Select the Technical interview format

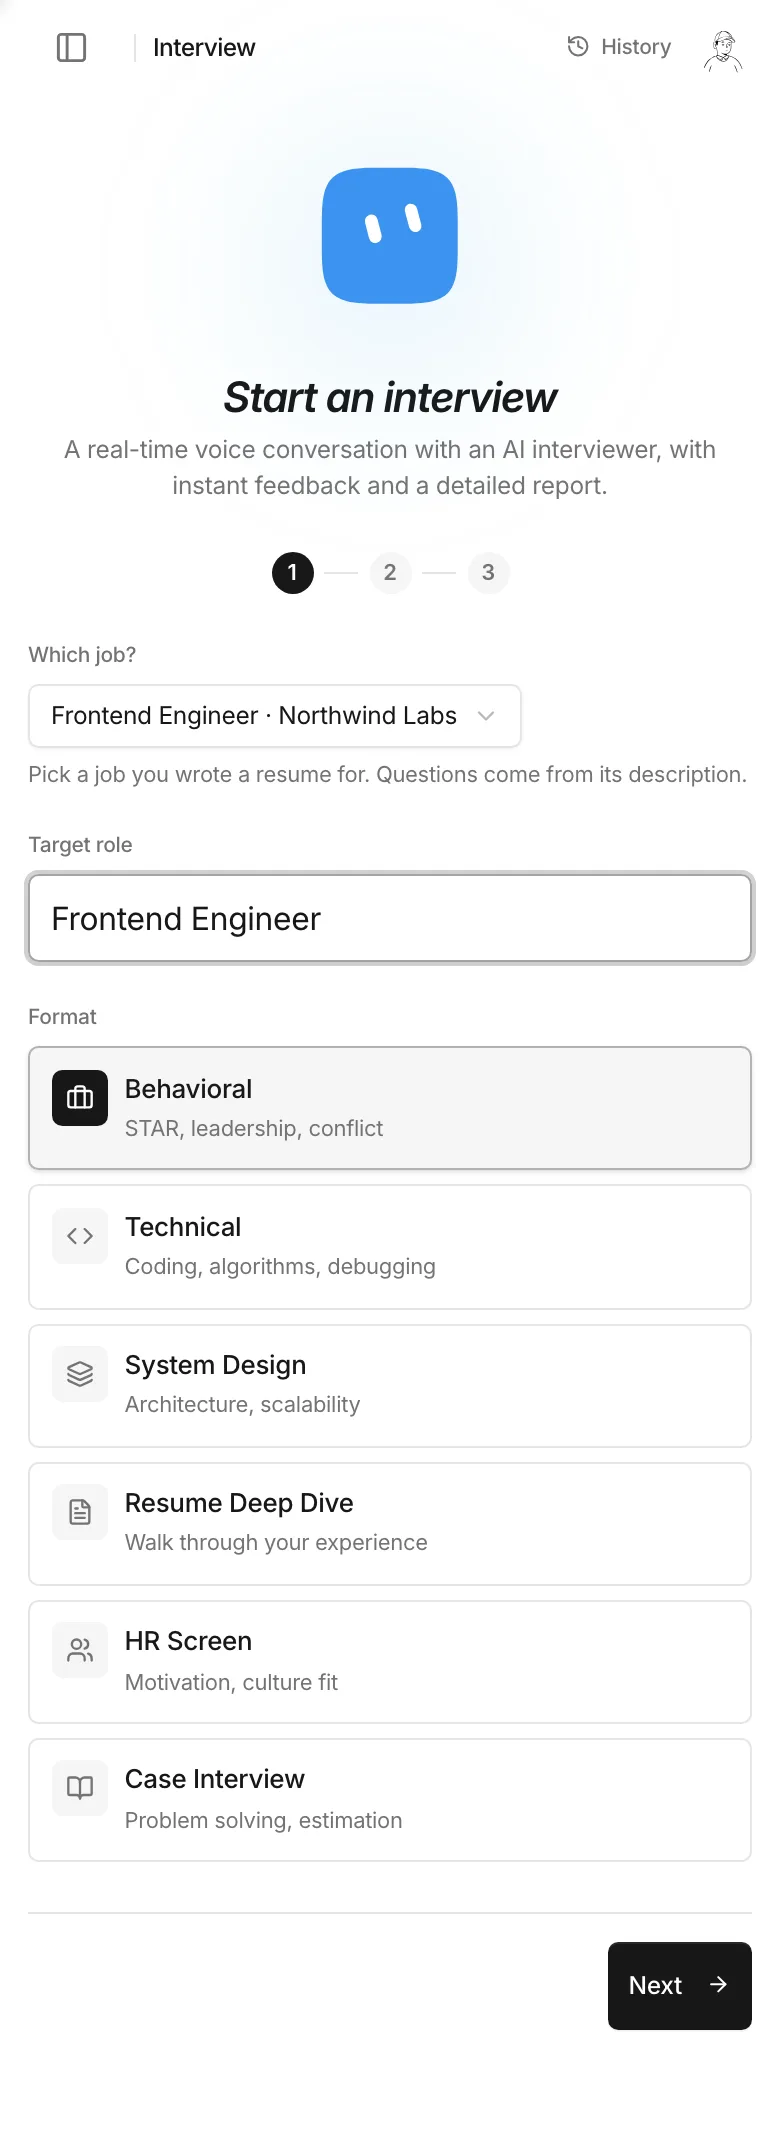point(390,1247)
